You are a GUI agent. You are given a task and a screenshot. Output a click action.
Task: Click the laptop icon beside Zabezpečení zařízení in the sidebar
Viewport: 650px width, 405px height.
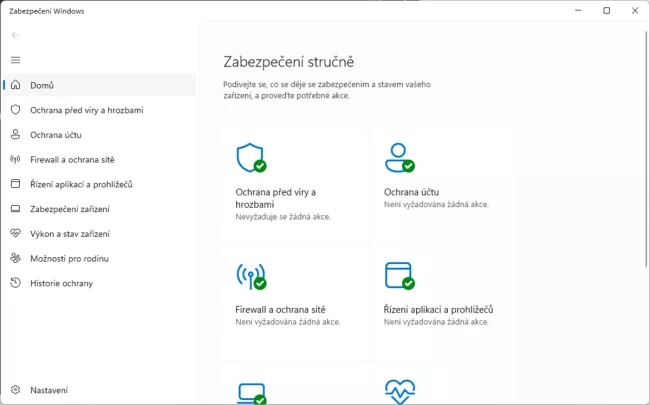click(15, 209)
